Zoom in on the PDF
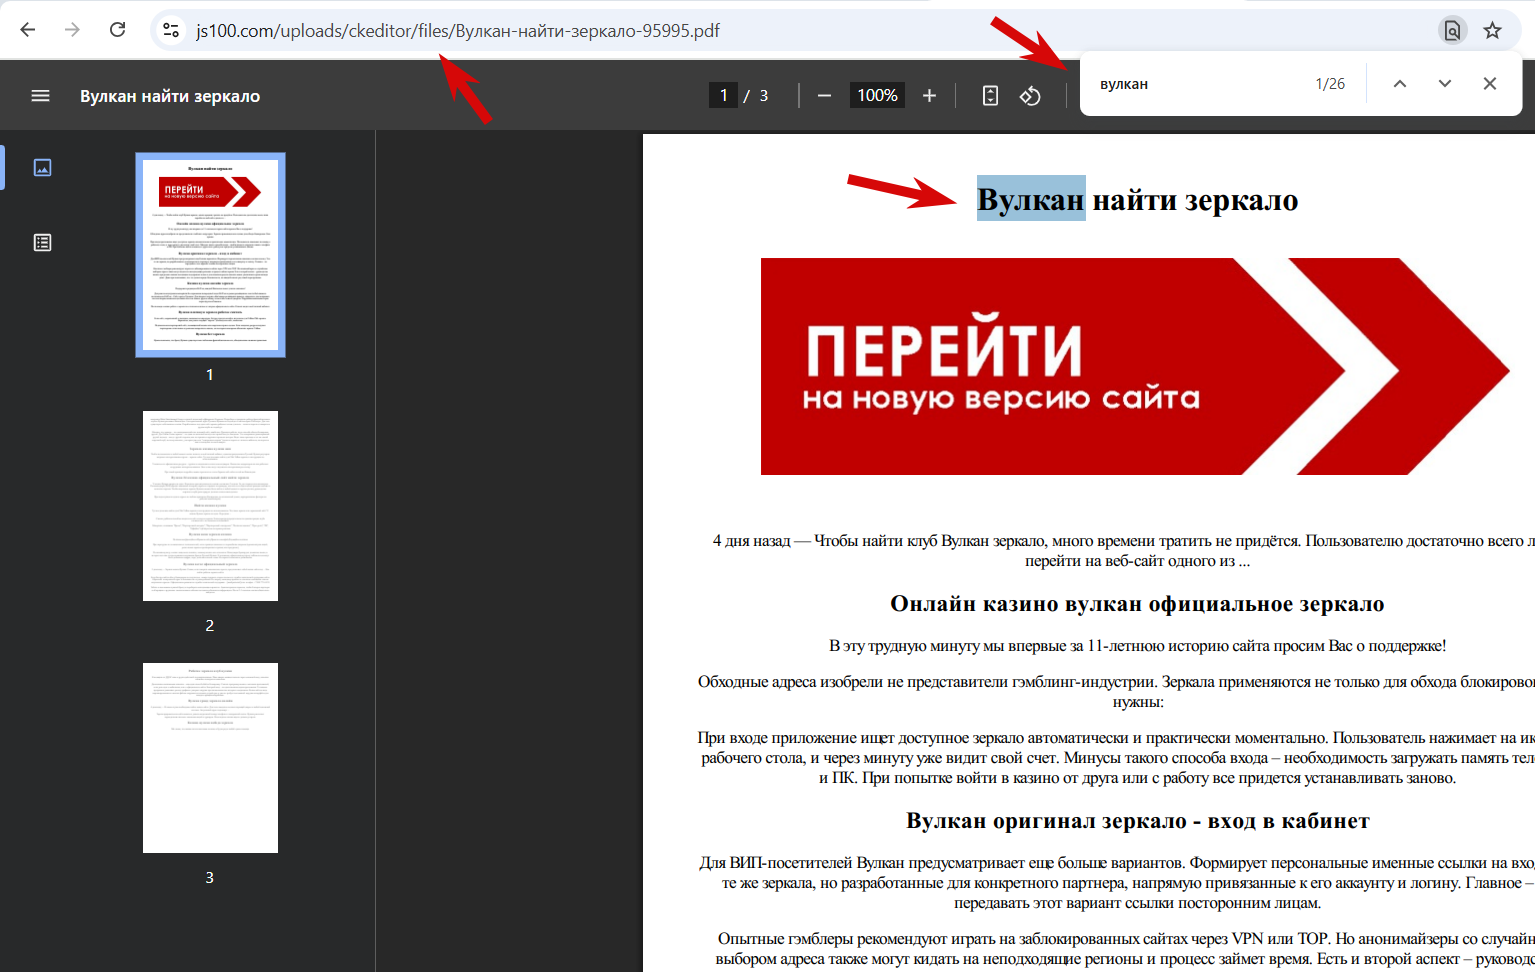The height and width of the screenshot is (972, 1535). 929,95
